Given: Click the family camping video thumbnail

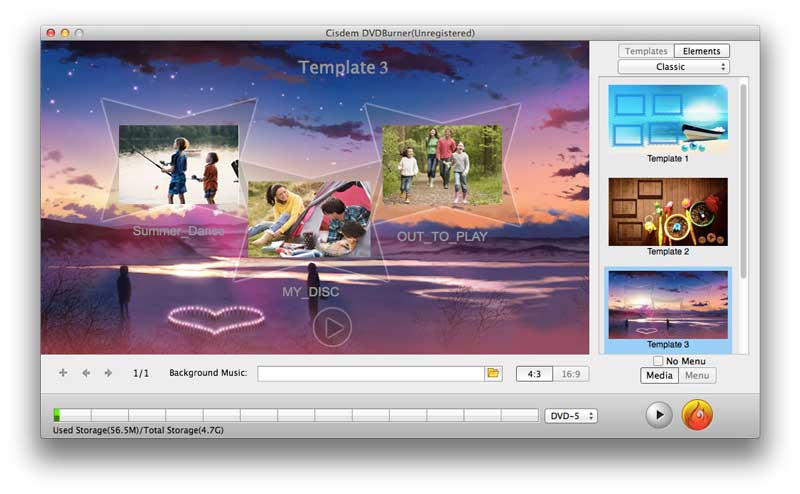Looking at the screenshot, I should point(309,218).
